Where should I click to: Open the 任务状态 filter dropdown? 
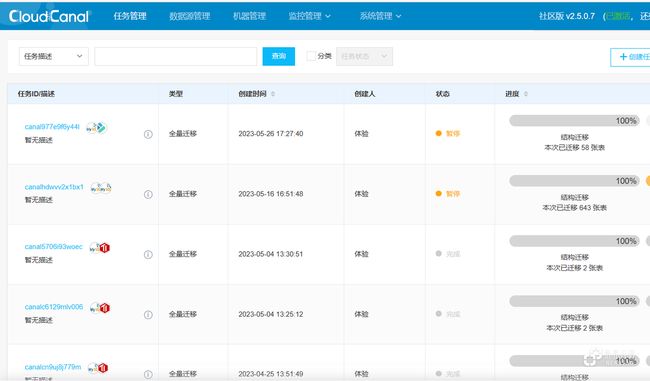coord(364,56)
